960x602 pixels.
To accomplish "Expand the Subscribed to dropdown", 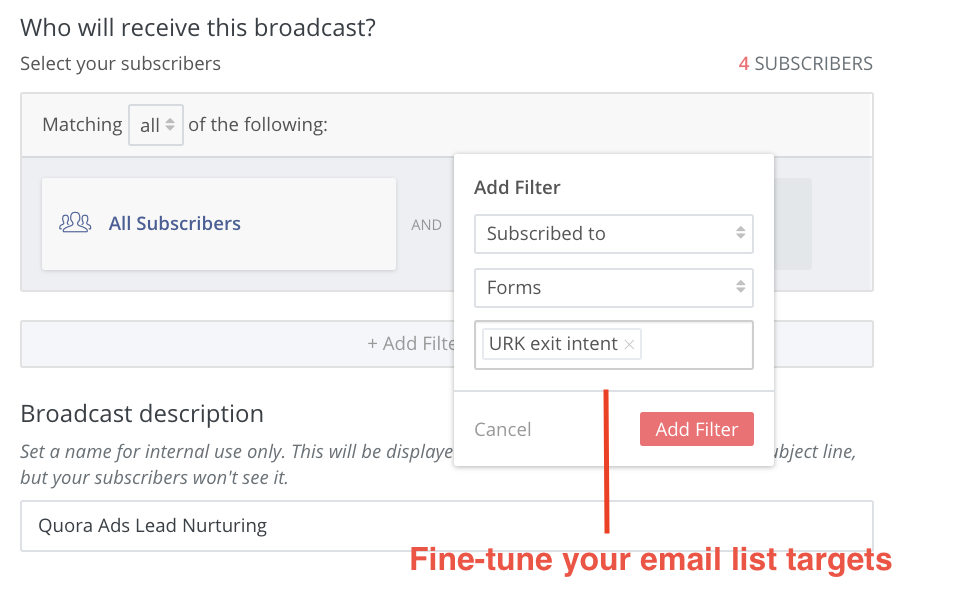I will [x=613, y=233].
